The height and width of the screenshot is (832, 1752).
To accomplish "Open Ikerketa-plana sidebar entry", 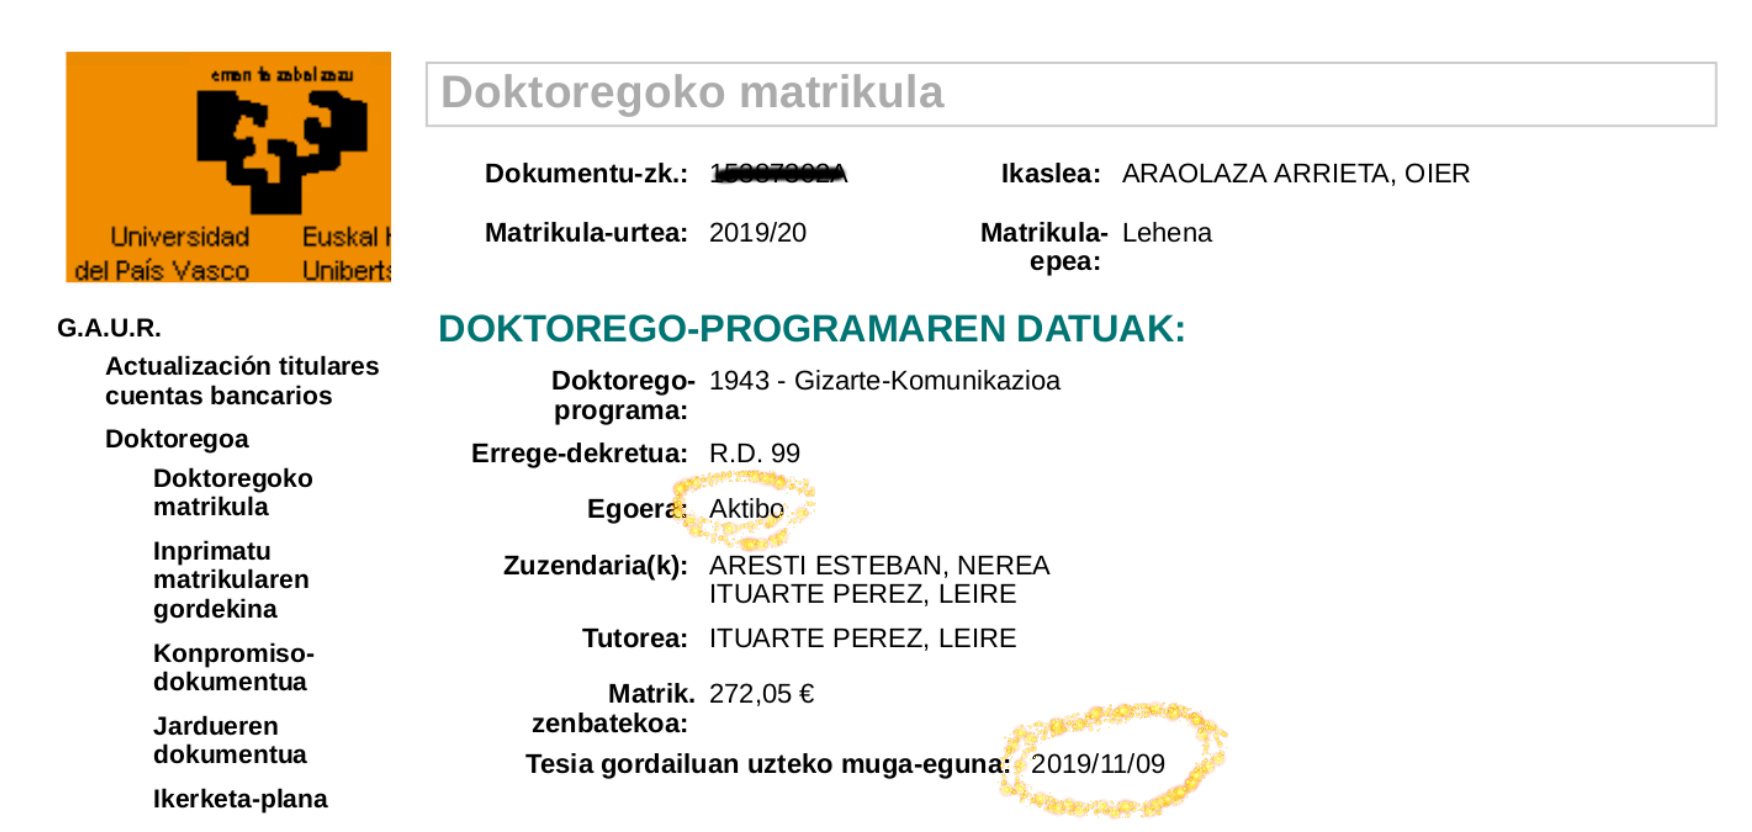I will (x=240, y=799).
